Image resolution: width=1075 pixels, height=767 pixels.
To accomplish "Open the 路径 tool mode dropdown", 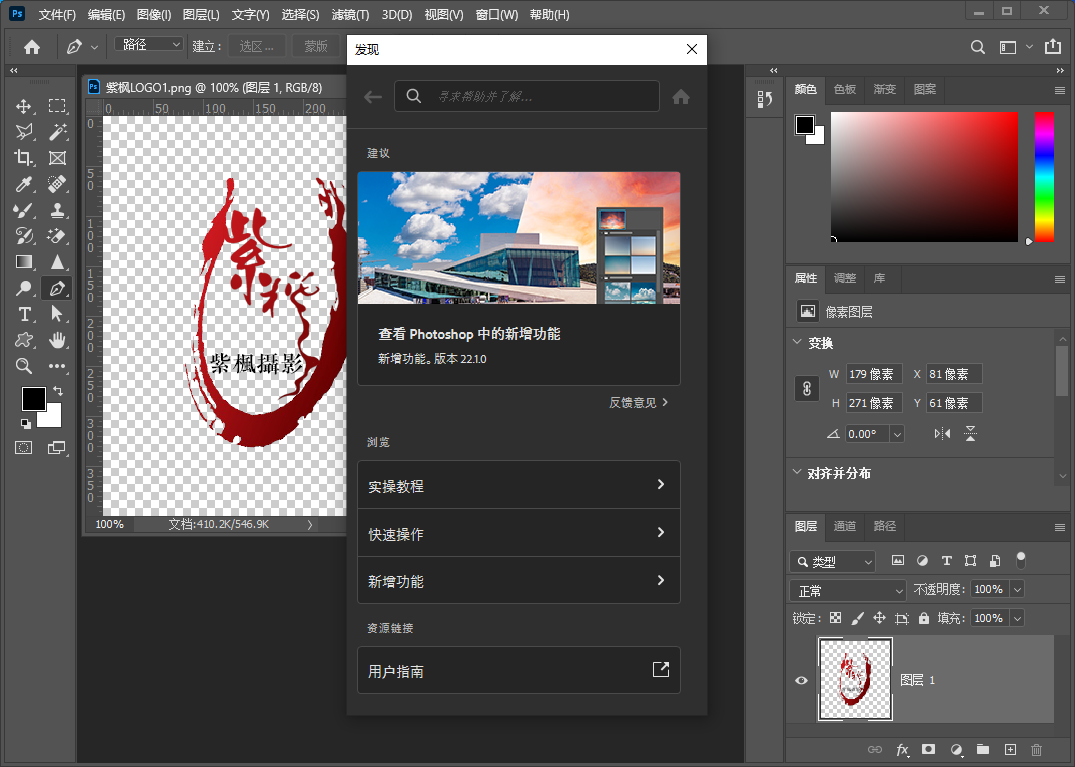I will [x=149, y=45].
